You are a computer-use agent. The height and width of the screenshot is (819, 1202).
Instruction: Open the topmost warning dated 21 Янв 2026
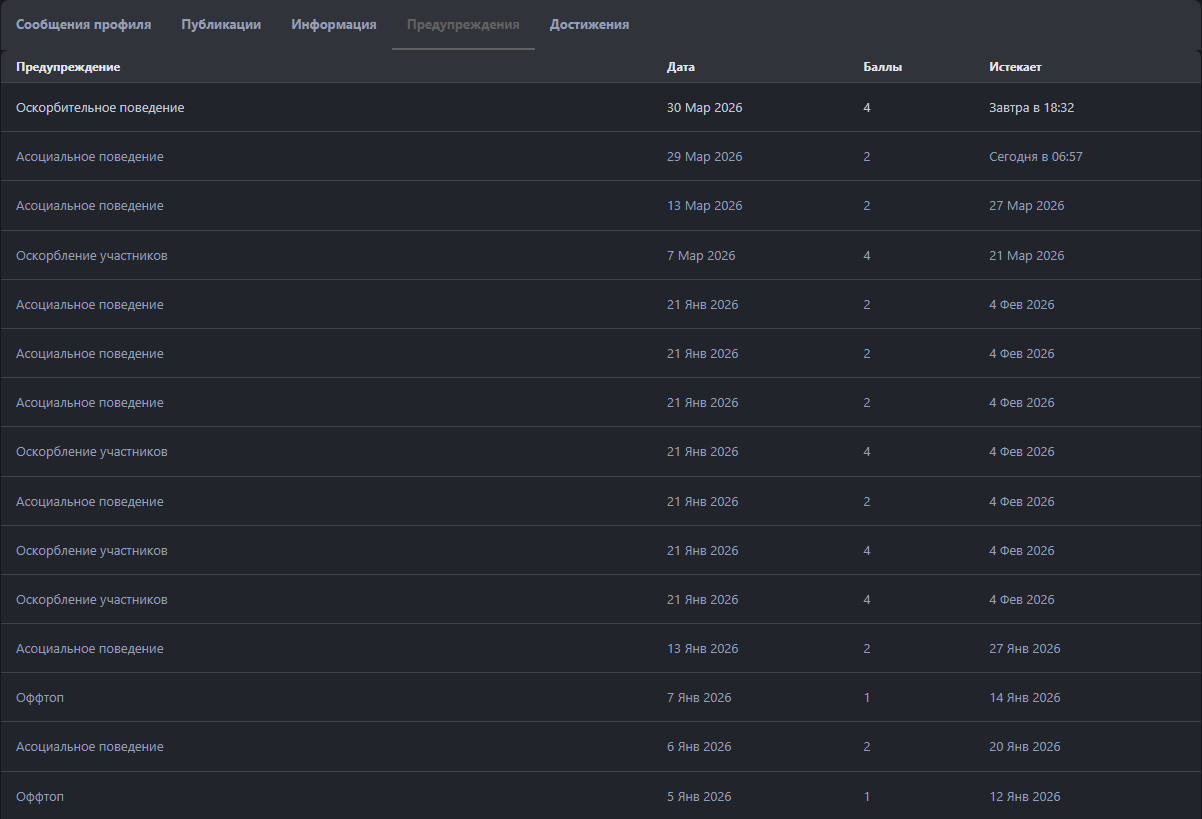[90, 305]
